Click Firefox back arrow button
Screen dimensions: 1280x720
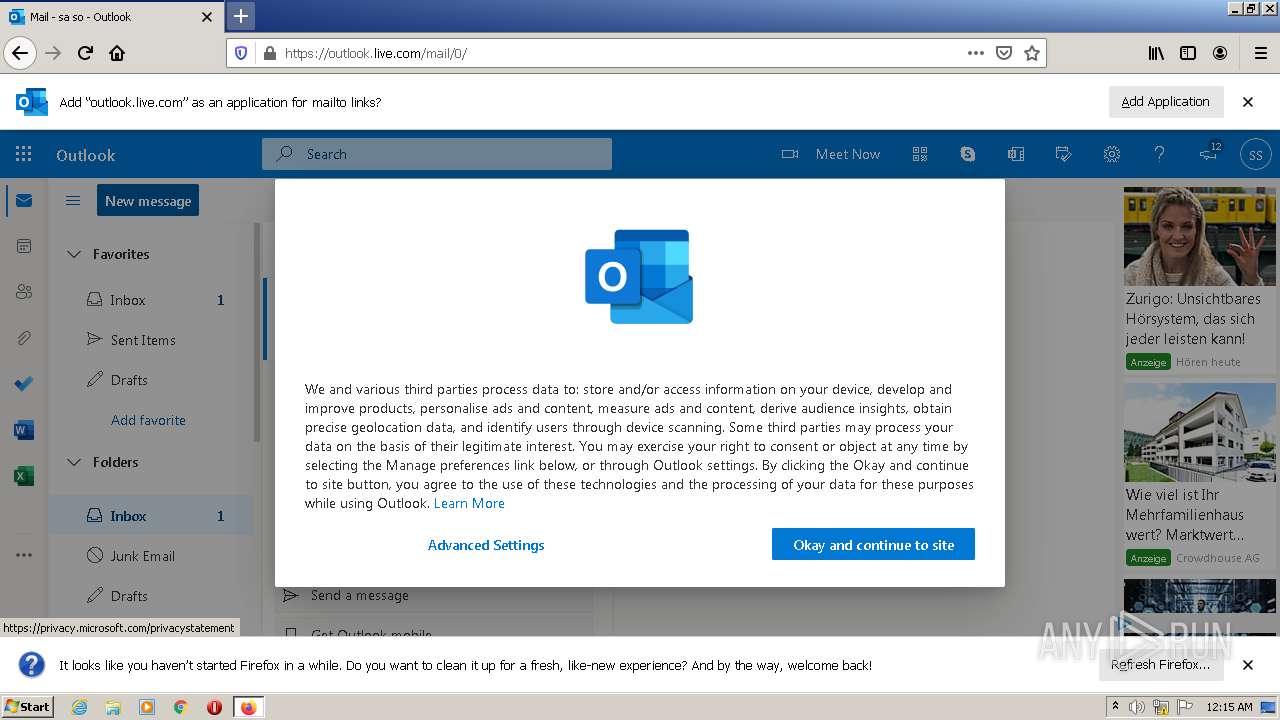20,53
